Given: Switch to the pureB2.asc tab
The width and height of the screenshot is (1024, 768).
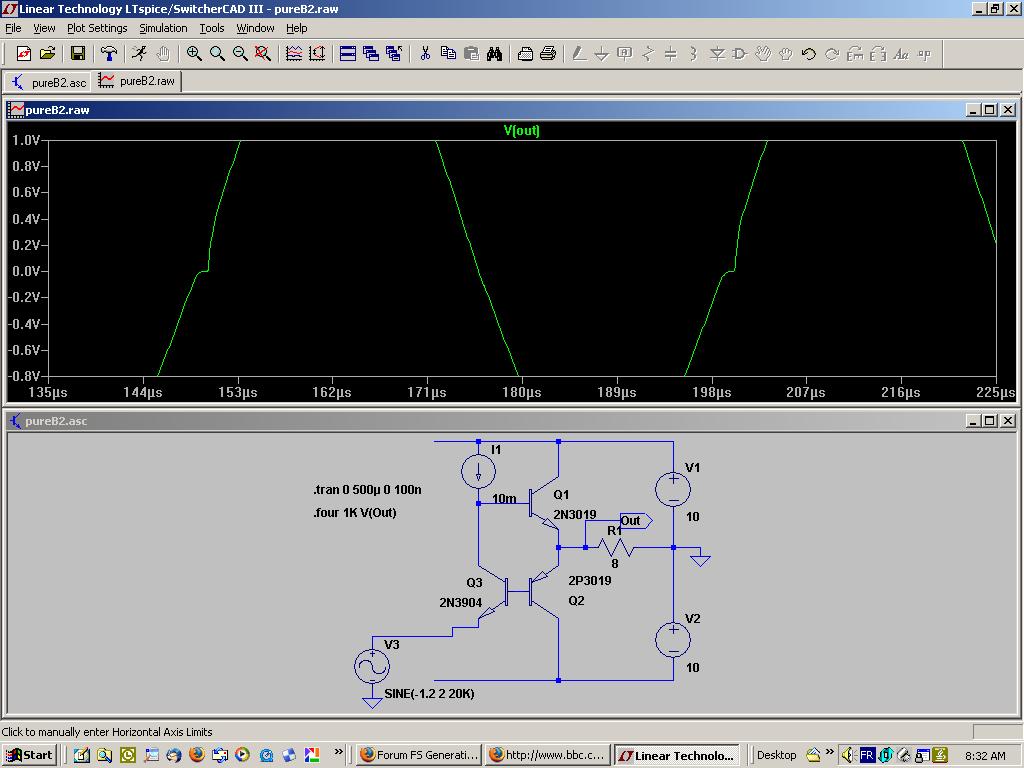Looking at the screenshot, I should coord(48,82).
